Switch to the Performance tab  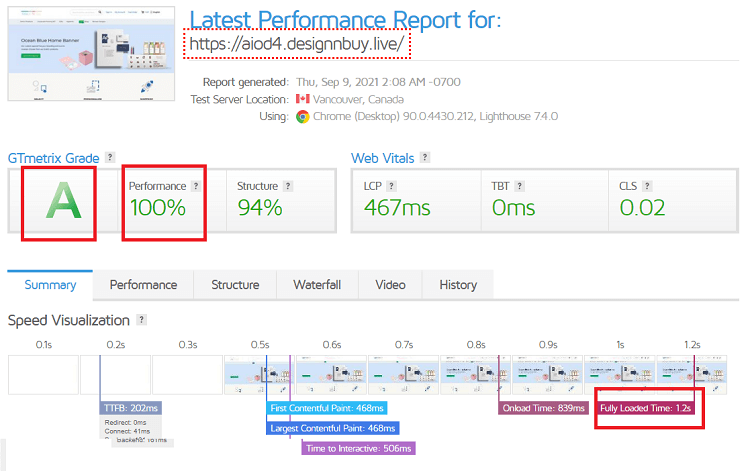point(143,285)
